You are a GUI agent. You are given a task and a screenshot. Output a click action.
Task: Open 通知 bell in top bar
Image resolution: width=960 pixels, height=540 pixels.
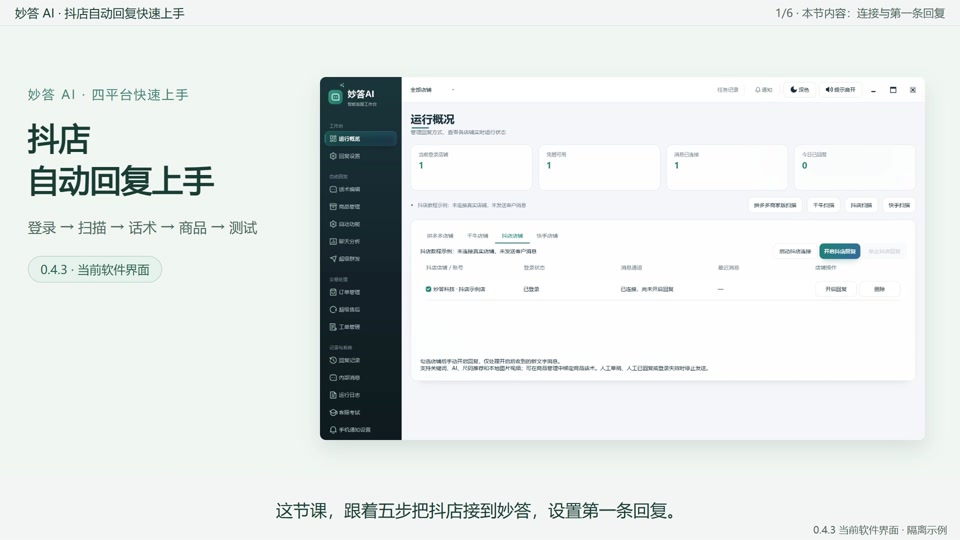coord(763,90)
